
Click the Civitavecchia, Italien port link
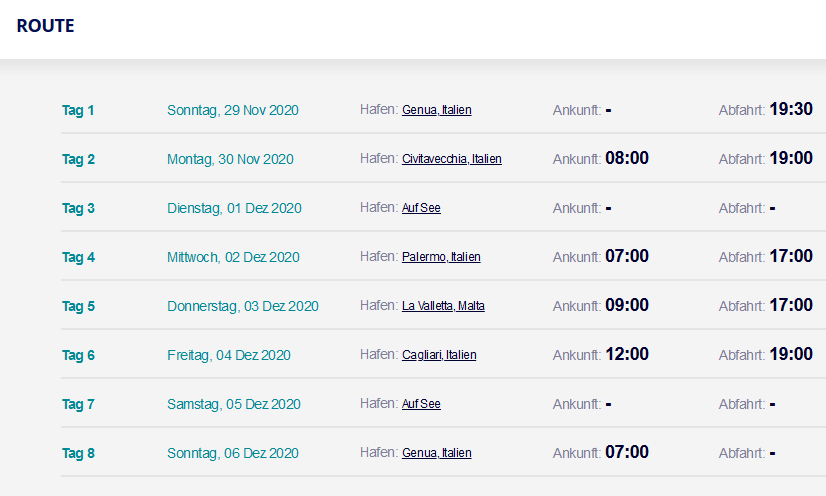coord(451,159)
